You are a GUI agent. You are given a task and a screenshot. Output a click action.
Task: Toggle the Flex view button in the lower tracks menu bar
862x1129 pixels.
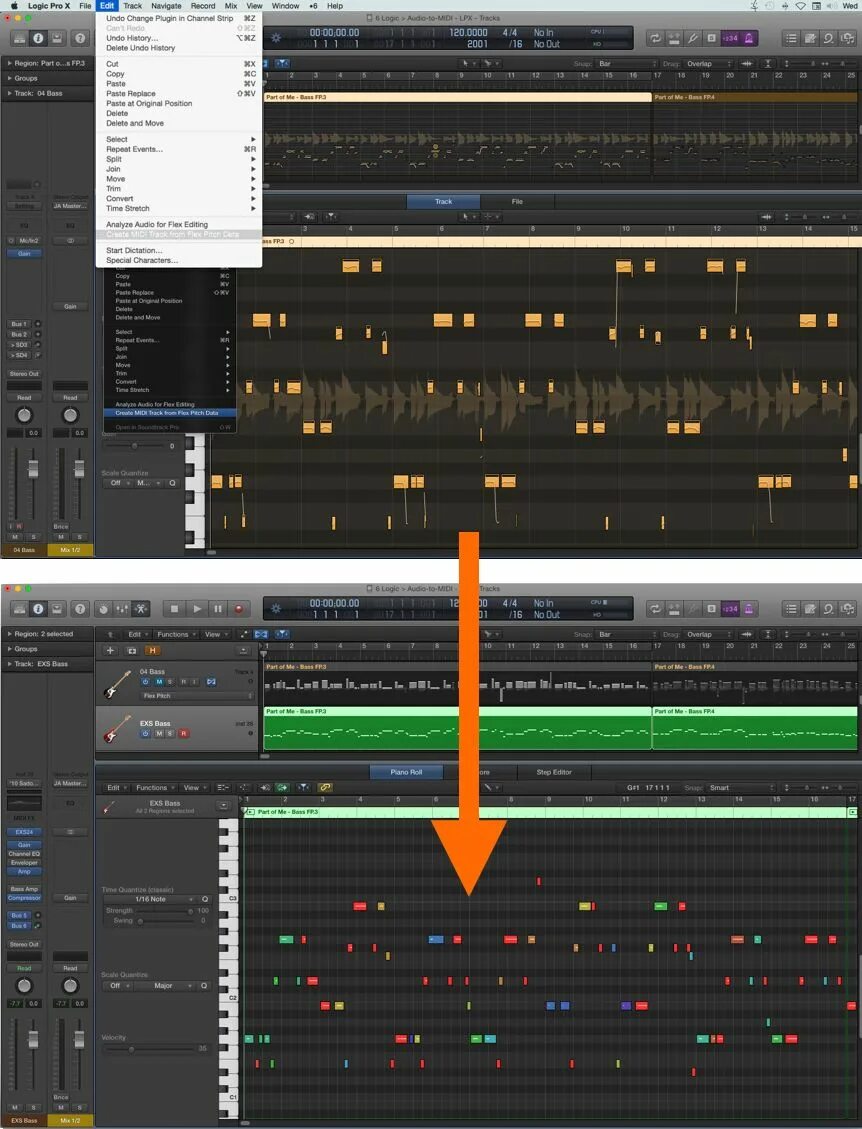[x=261, y=634]
